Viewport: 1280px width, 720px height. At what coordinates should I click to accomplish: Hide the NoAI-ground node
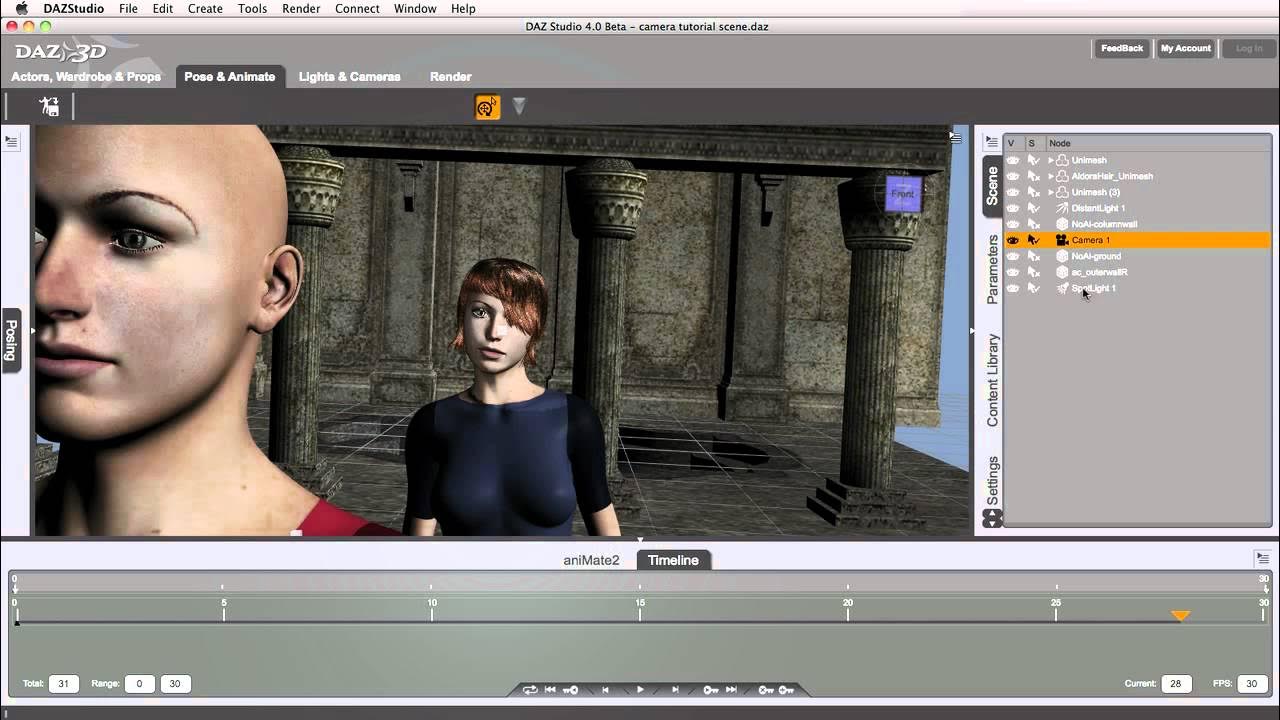1013,256
